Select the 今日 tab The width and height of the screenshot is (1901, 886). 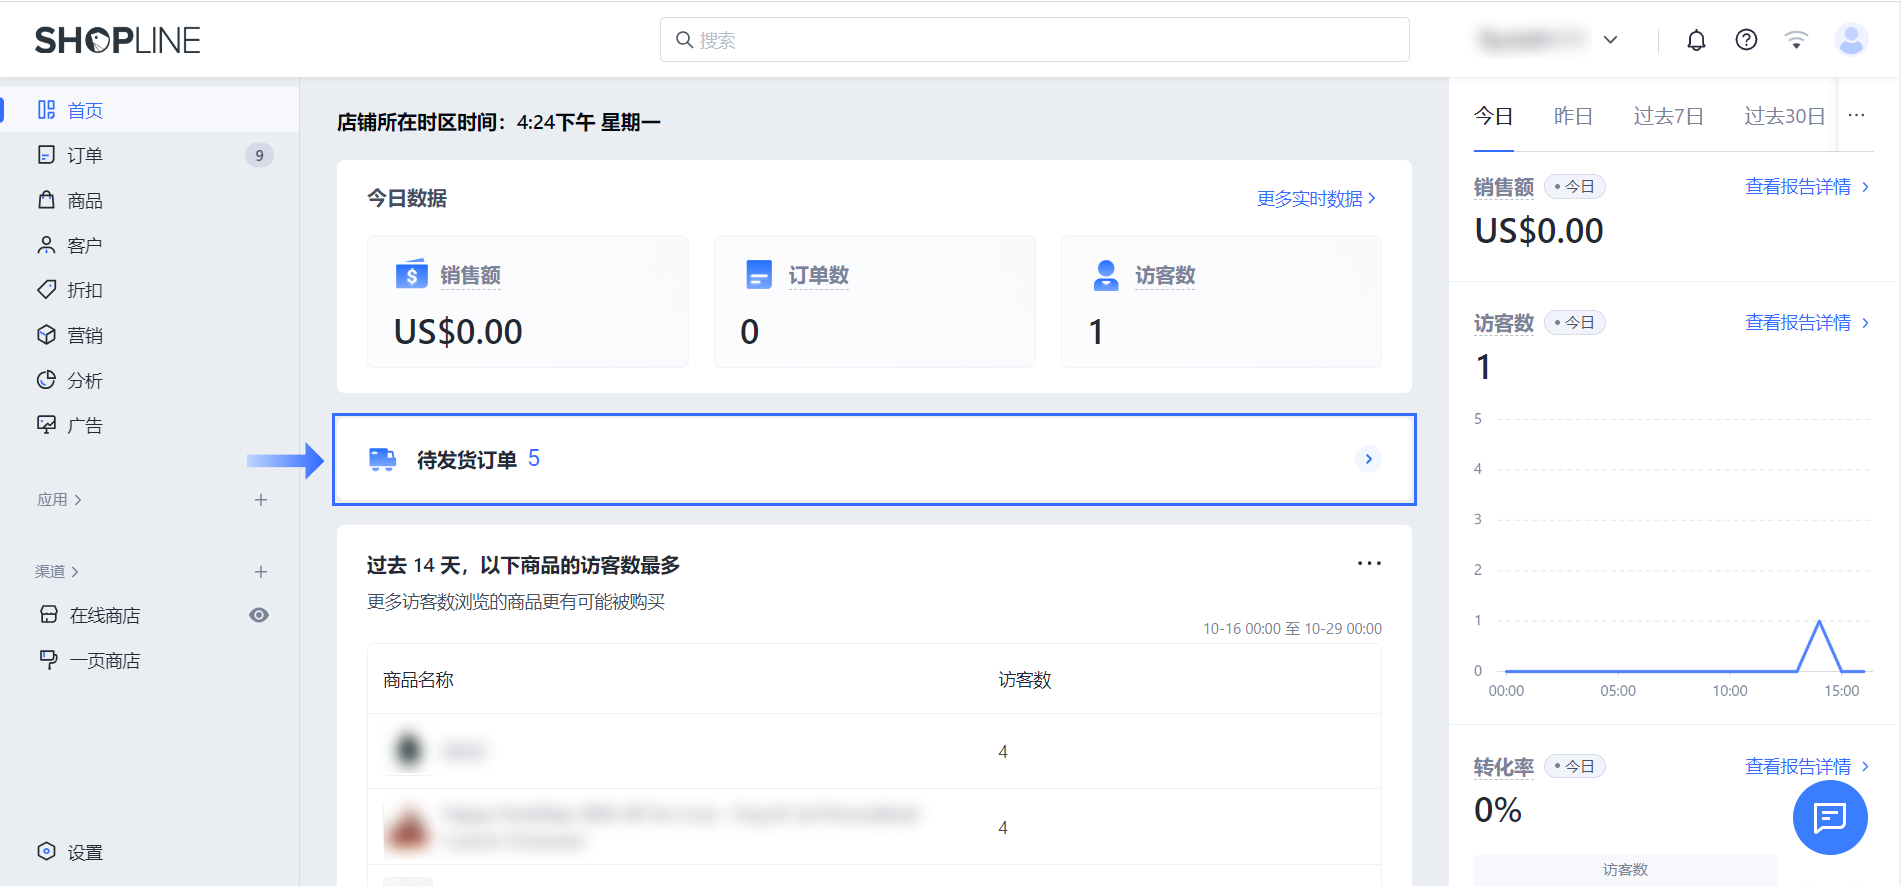pyautogui.click(x=1493, y=116)
